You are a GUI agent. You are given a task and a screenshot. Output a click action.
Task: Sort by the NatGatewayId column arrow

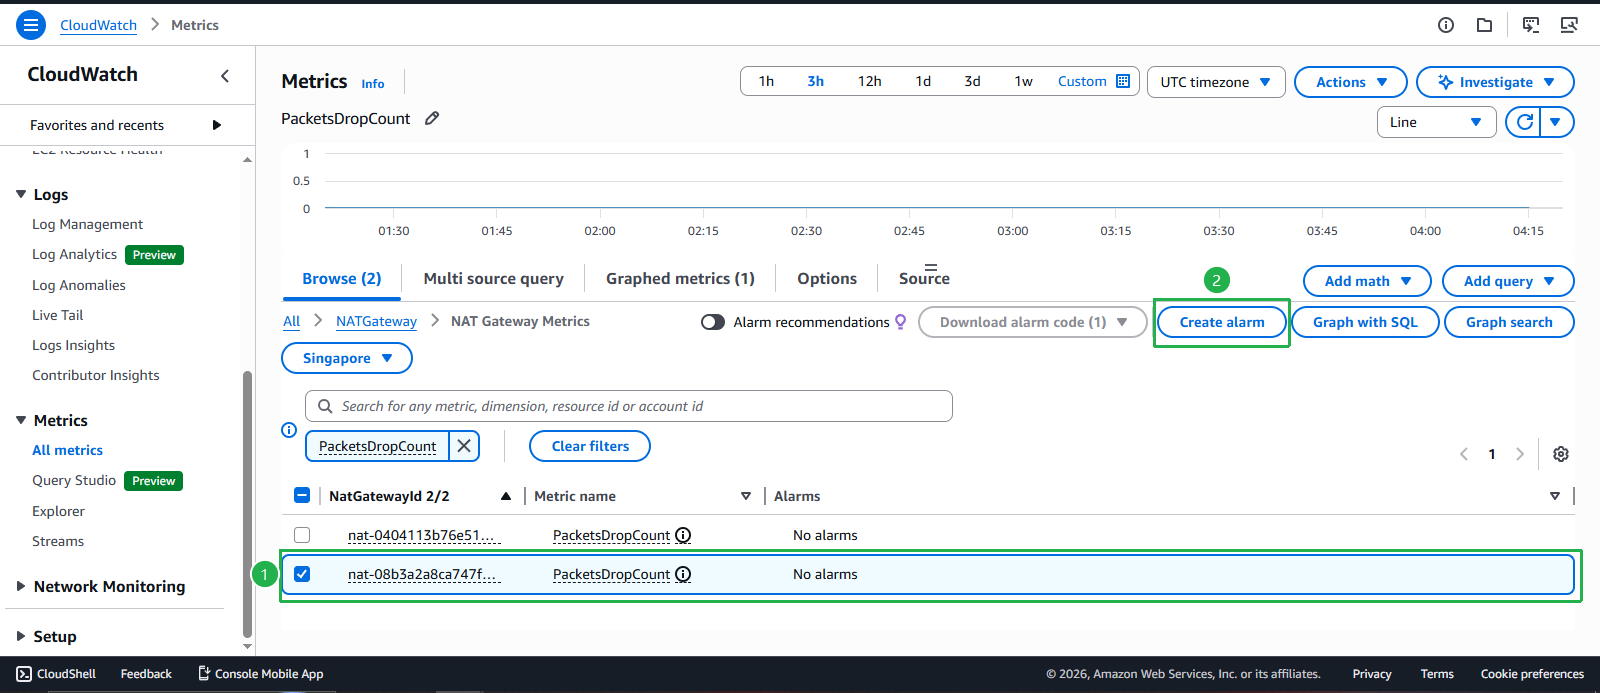click(506, 496)
